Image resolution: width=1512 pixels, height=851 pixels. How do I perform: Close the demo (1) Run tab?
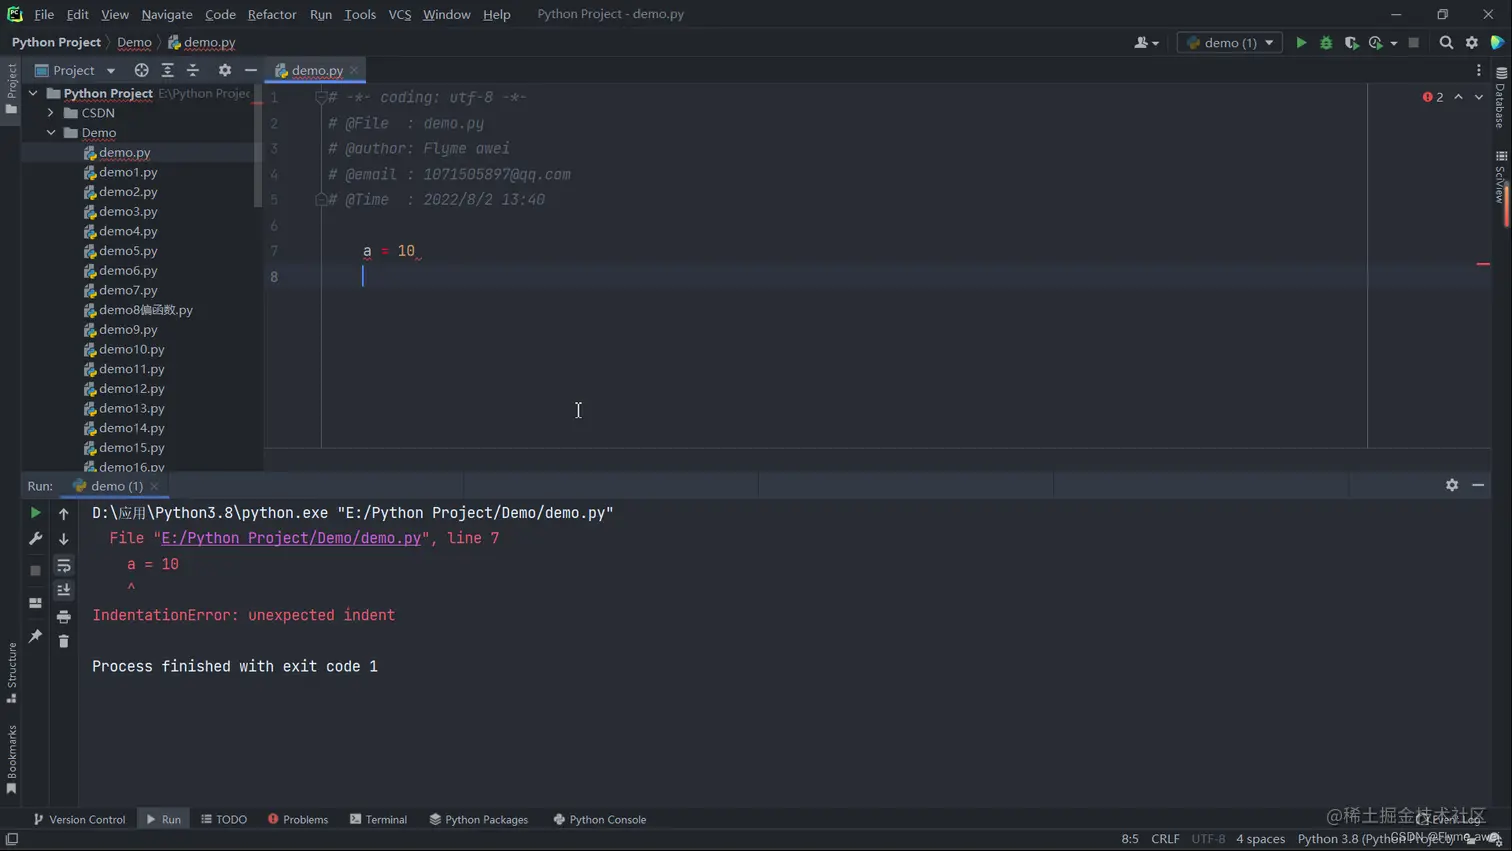click(155, 486)
